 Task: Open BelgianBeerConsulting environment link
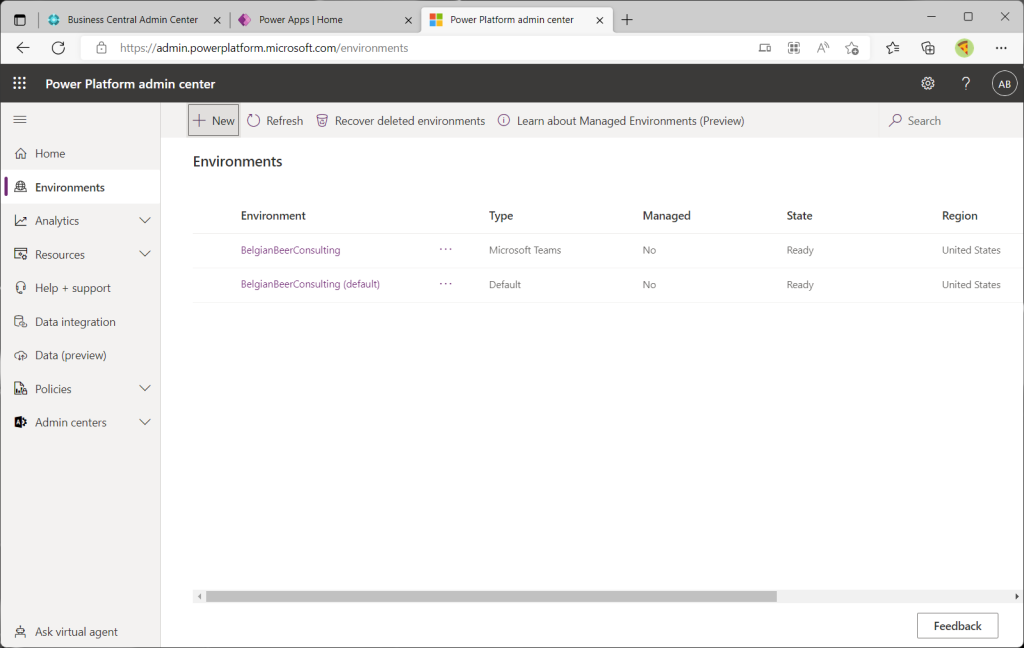pyautogui.click(x=291, y=250)
